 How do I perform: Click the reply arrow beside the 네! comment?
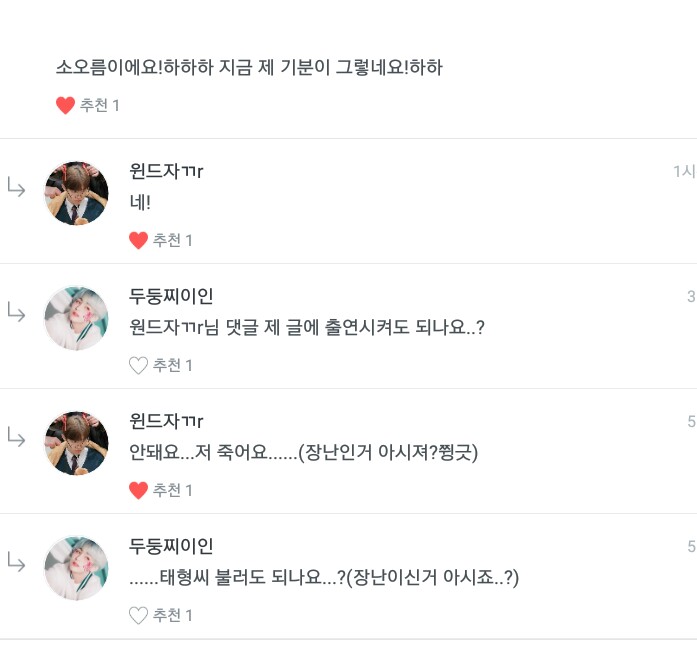tap(17, 187)
